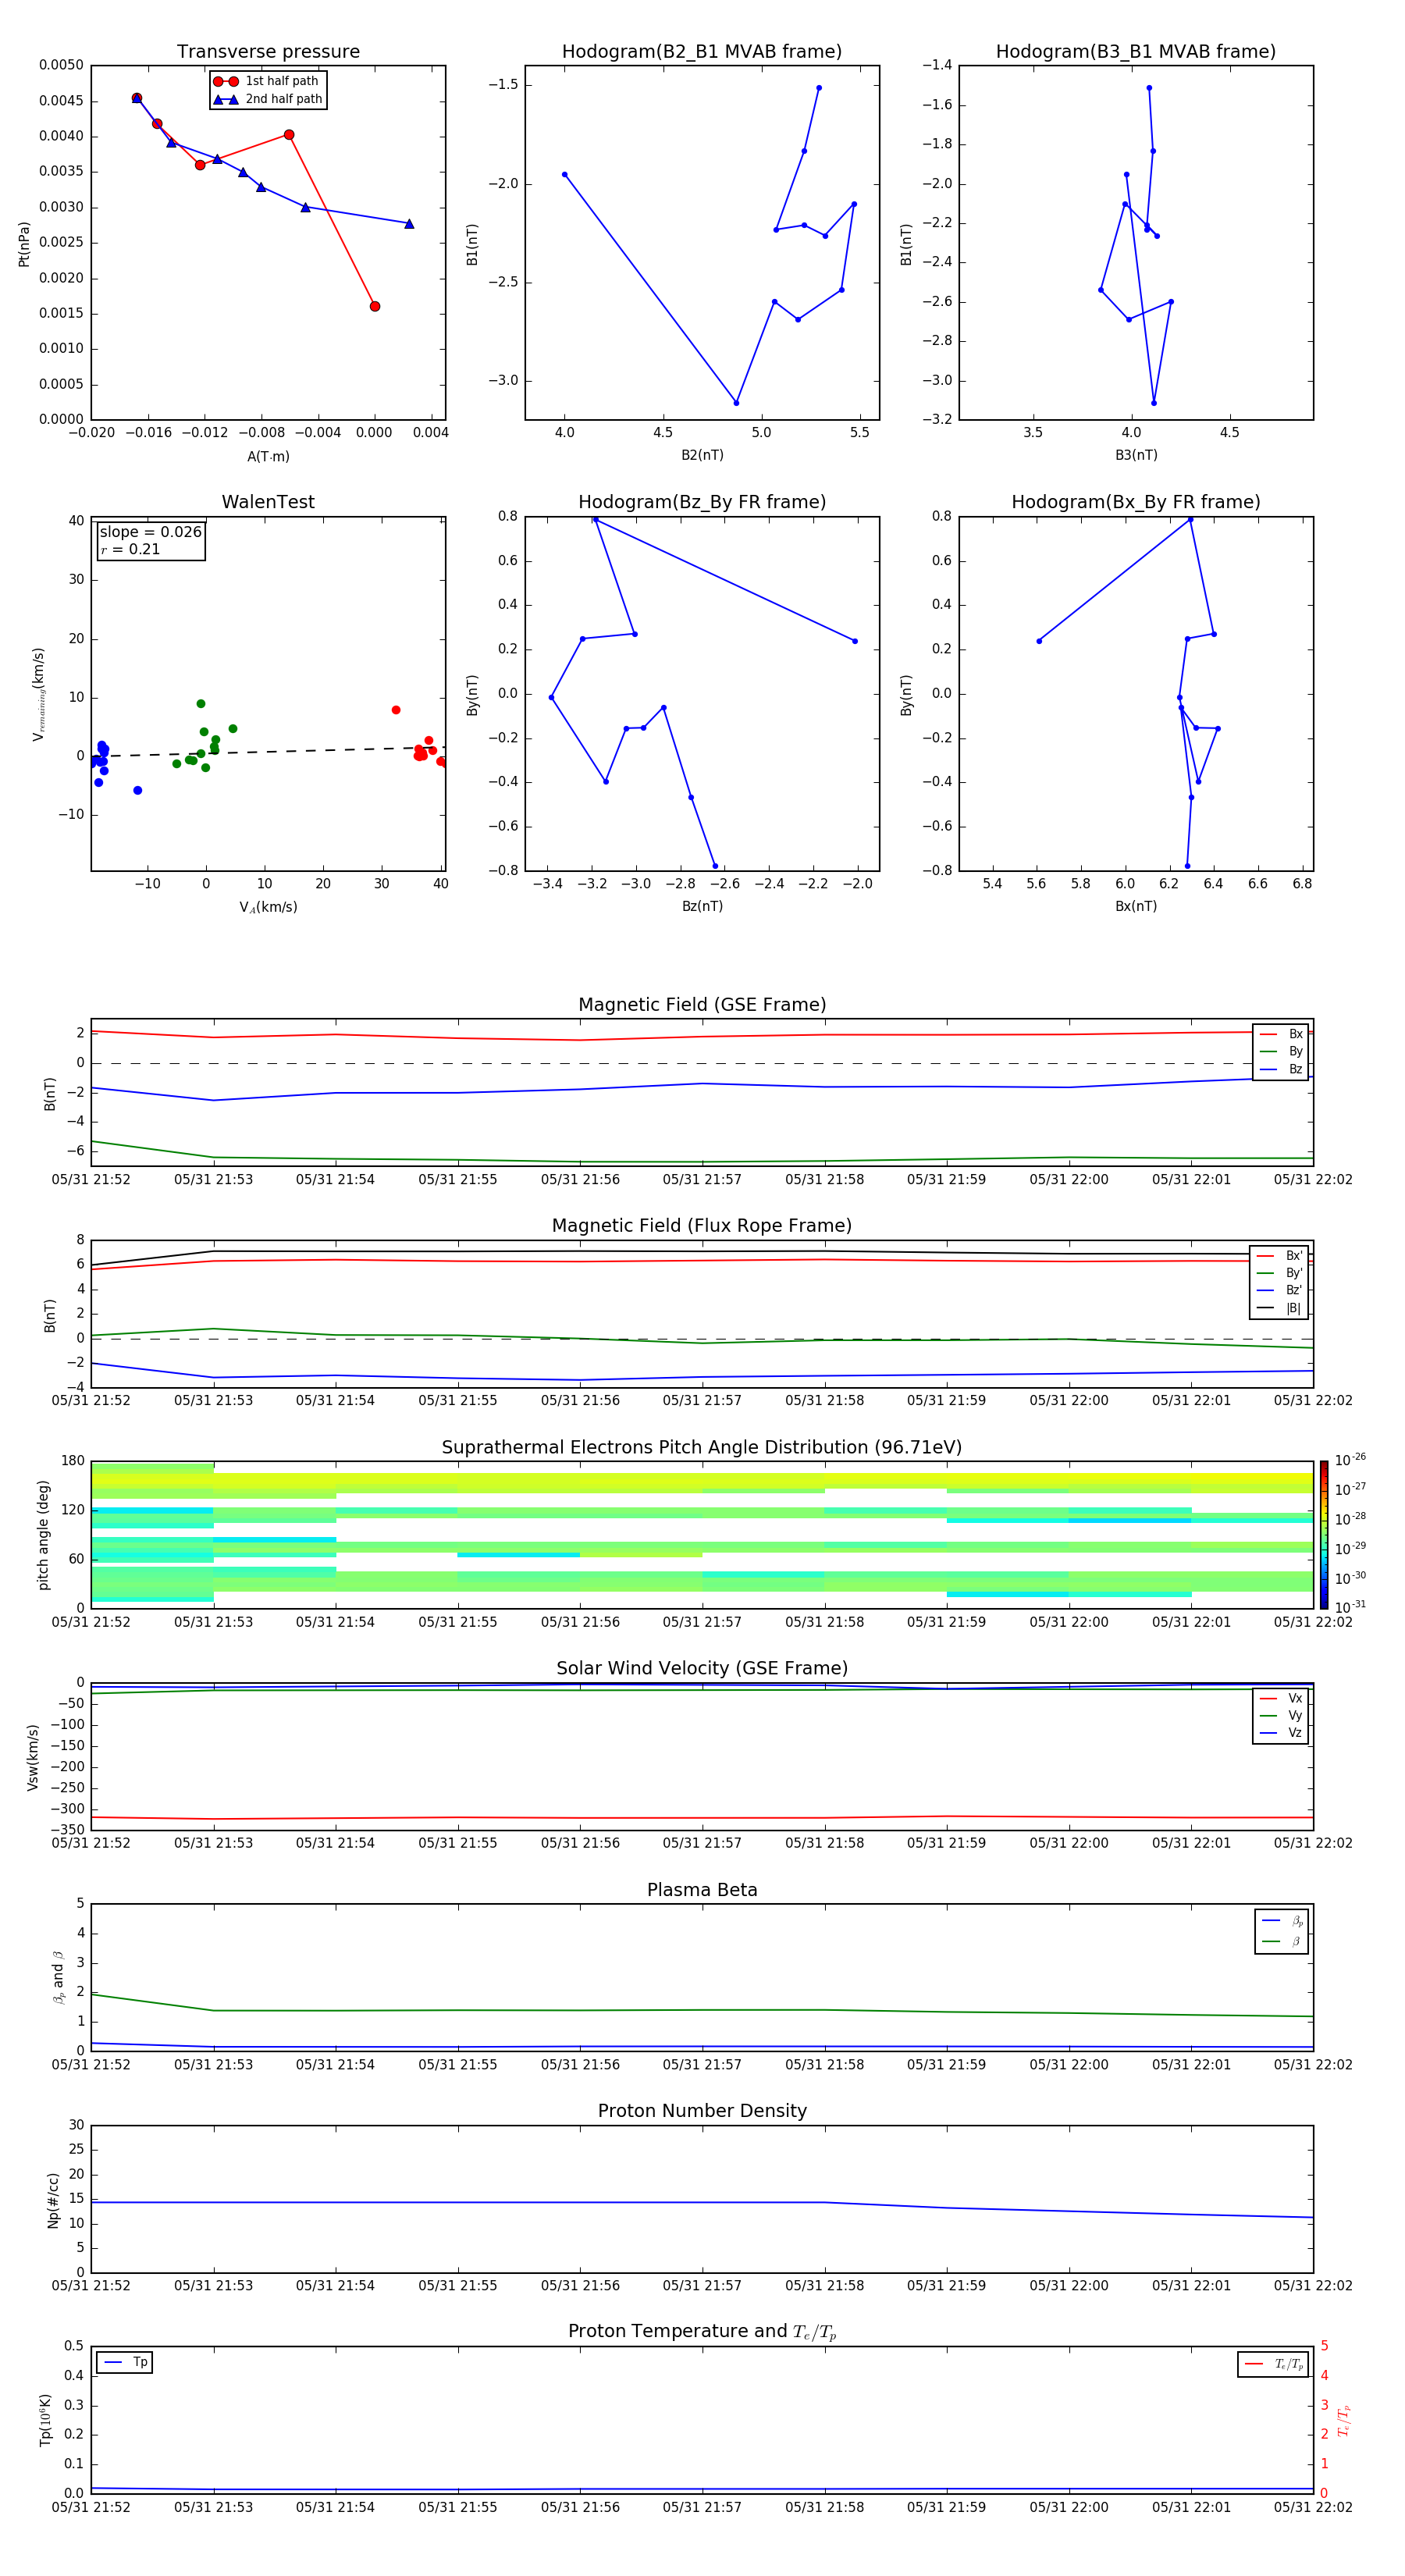Click the "Magnetic Field (Flux Rope Frame)" title
The height and width of the screenshot is (2576, 1405).
702,1226
